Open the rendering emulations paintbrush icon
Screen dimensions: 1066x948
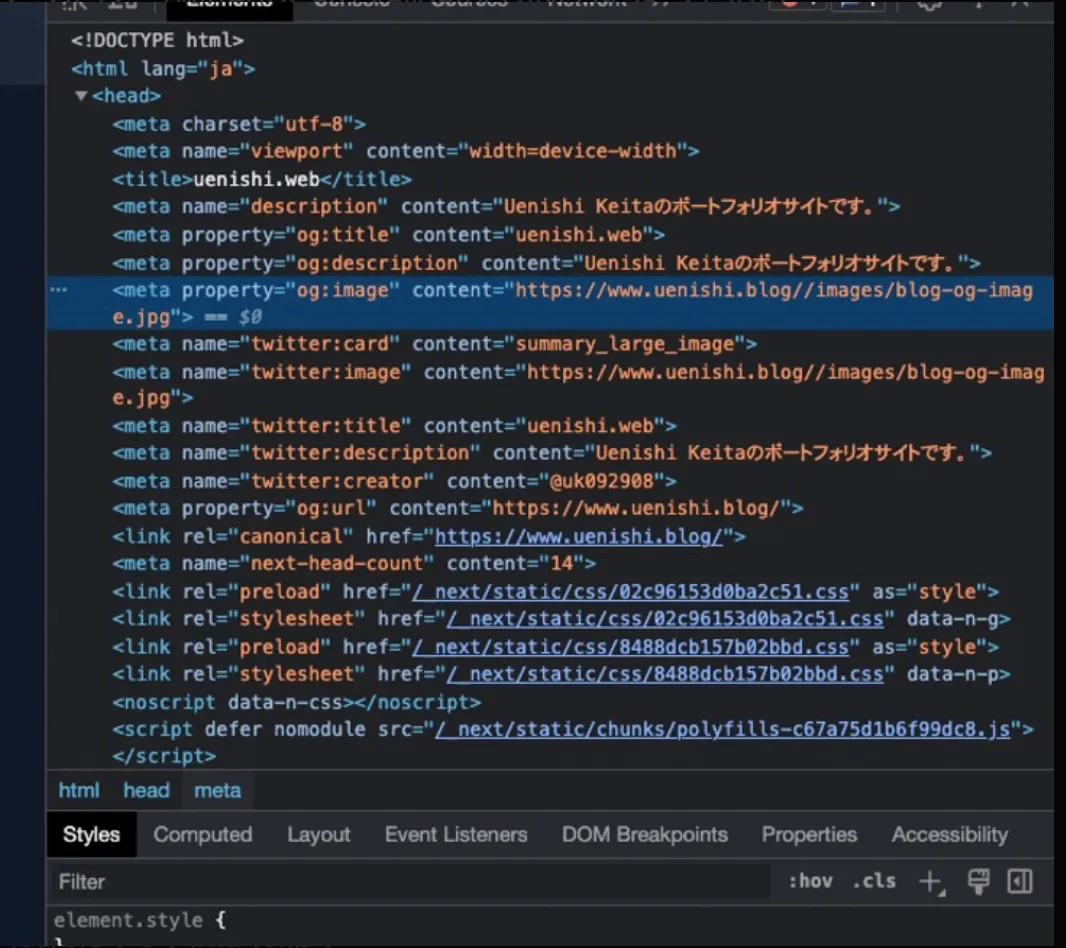(x=978, y=882)
